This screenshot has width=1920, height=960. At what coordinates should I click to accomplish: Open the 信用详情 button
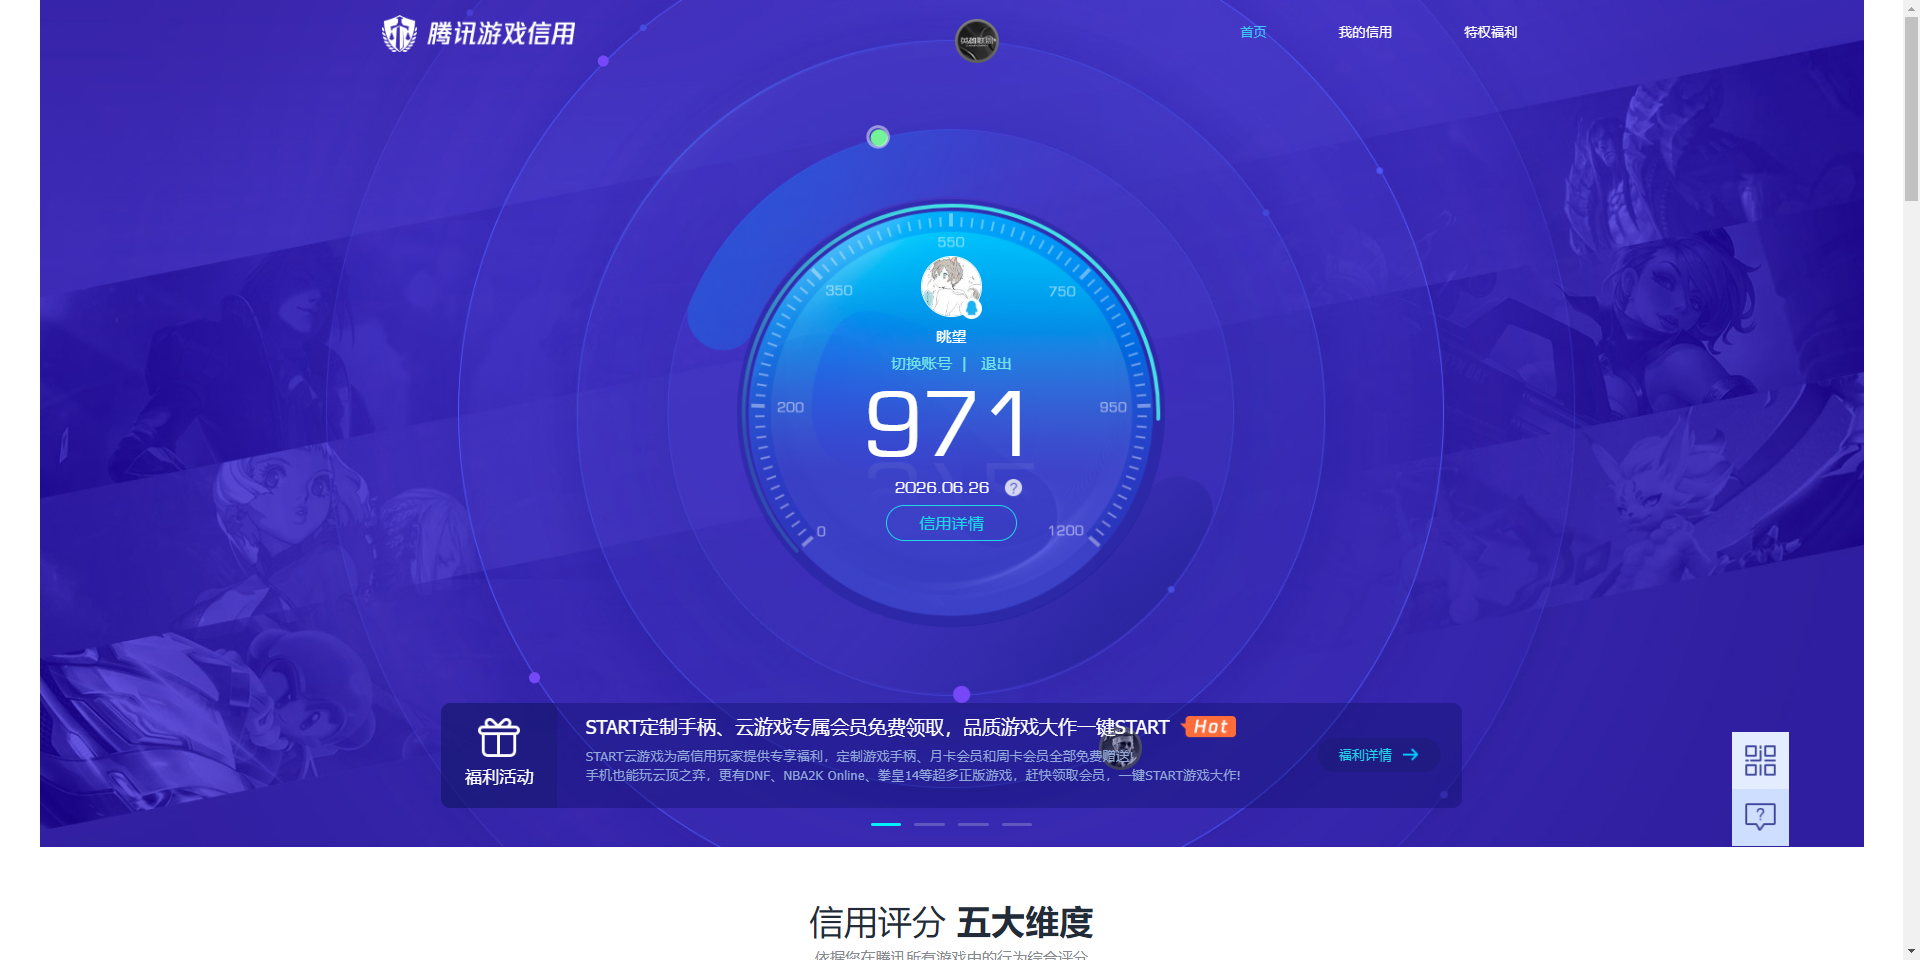coord(951,523)
